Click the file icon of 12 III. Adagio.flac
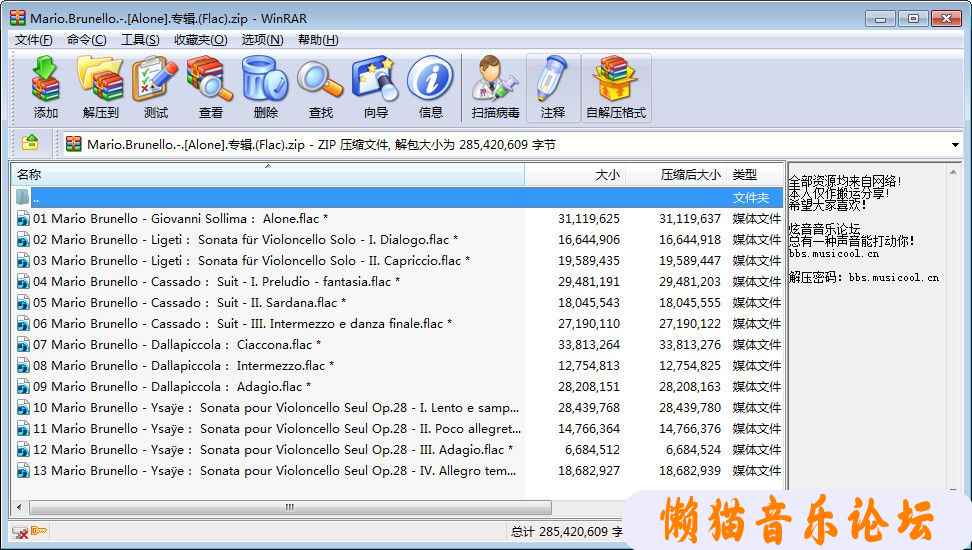The image size is (972, 550). [x=24, y=450]
